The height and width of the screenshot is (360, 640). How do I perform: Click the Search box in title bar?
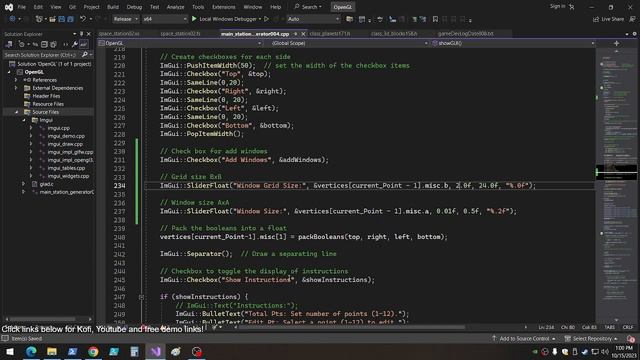(308, 7)
